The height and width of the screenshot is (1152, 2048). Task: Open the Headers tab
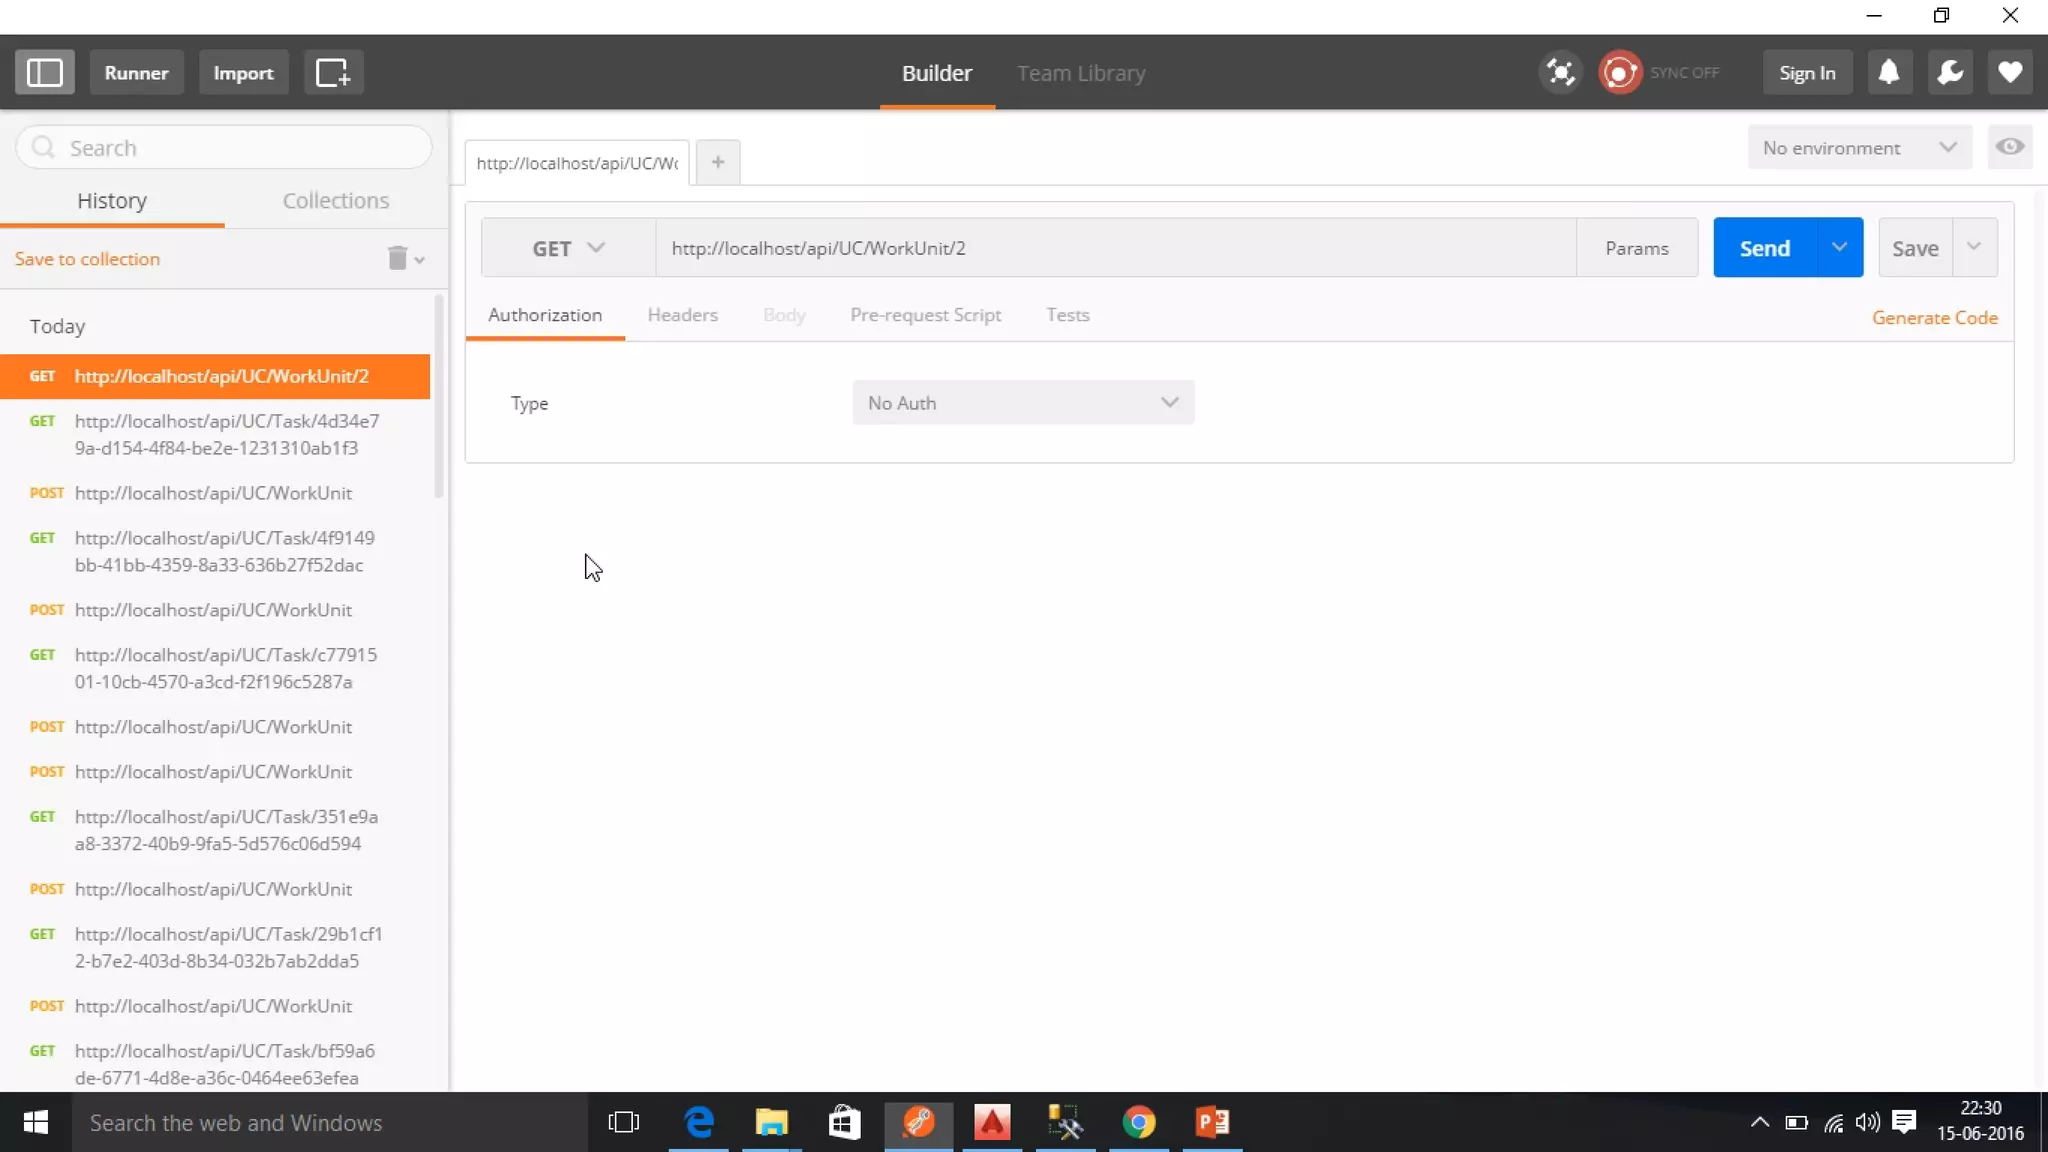click(x=682, y=315)
